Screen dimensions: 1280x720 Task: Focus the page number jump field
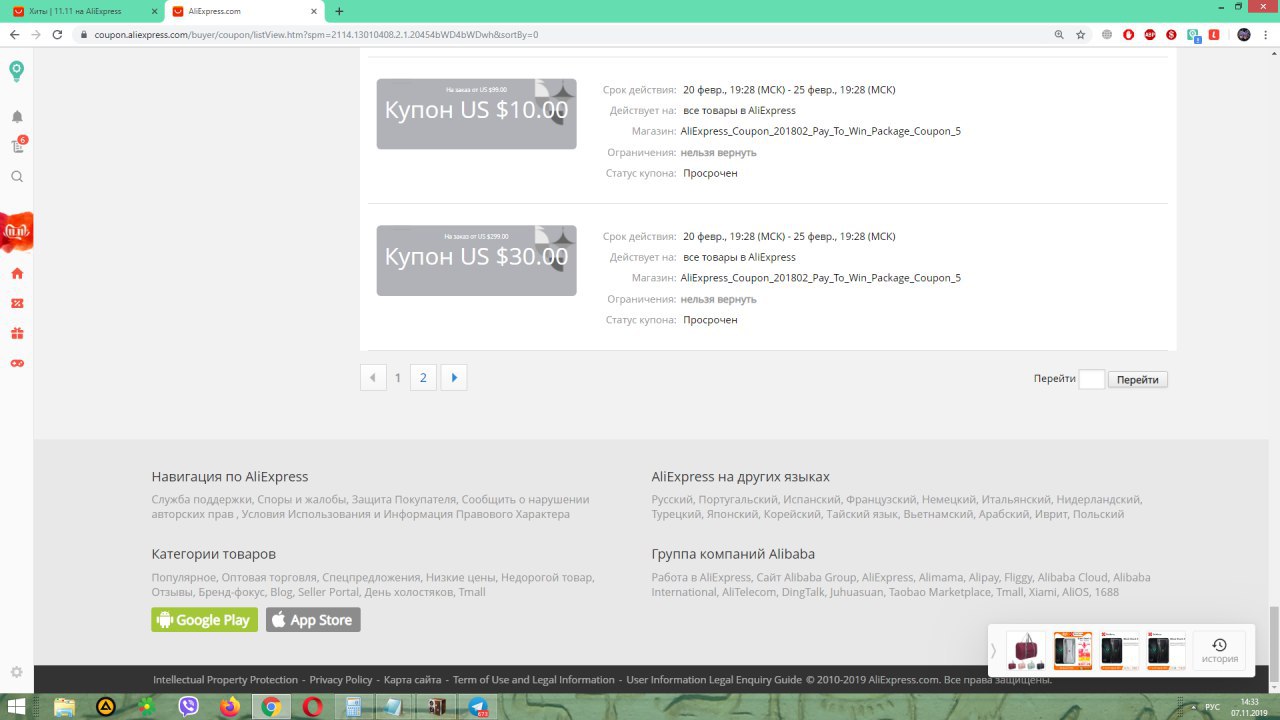click(x=1092, y=379)
